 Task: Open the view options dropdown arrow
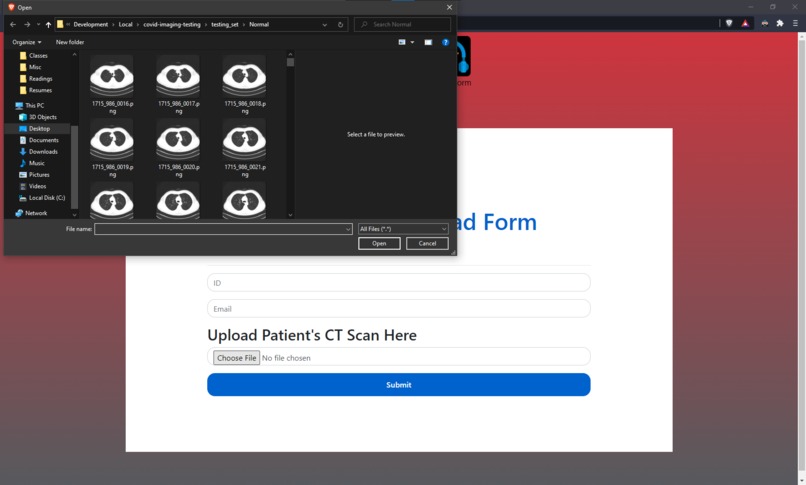pyautogui.click(x=412, y=42)
